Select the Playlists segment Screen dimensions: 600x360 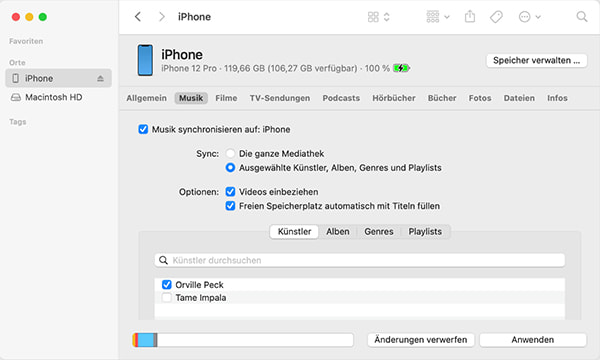pyautogui.click(x=425, y=232)
